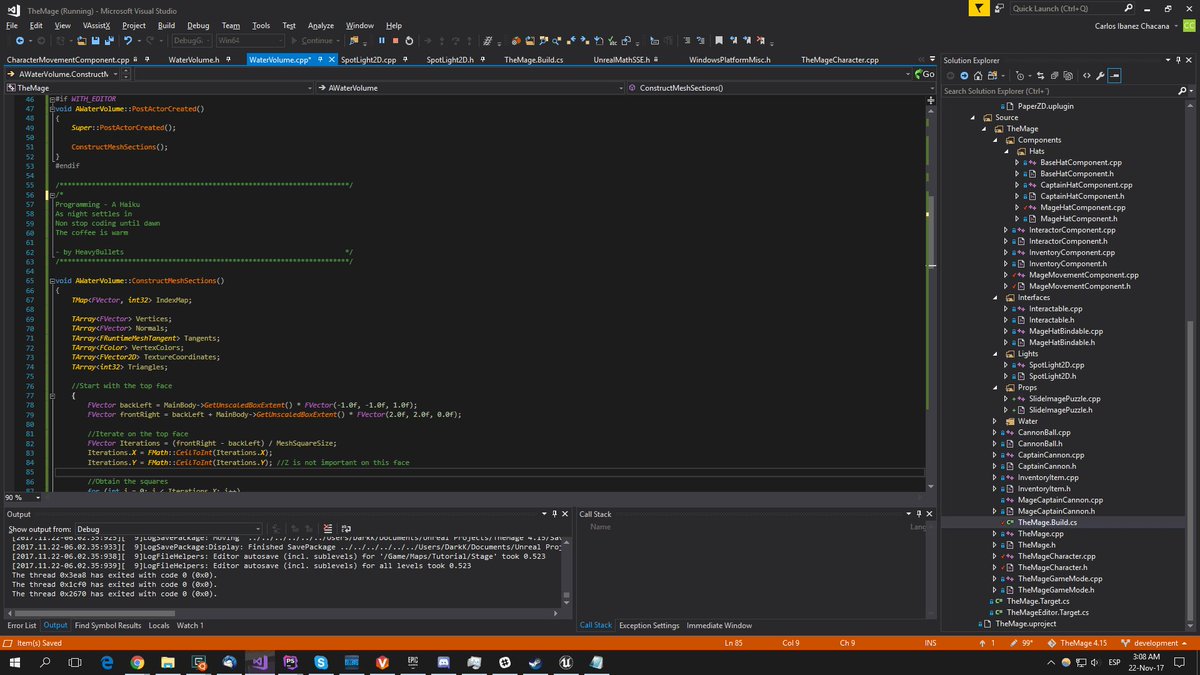The image size is (1200, 675).
Task: Open Google Chrome from taskbar
Action: click(x=137, y=663)
